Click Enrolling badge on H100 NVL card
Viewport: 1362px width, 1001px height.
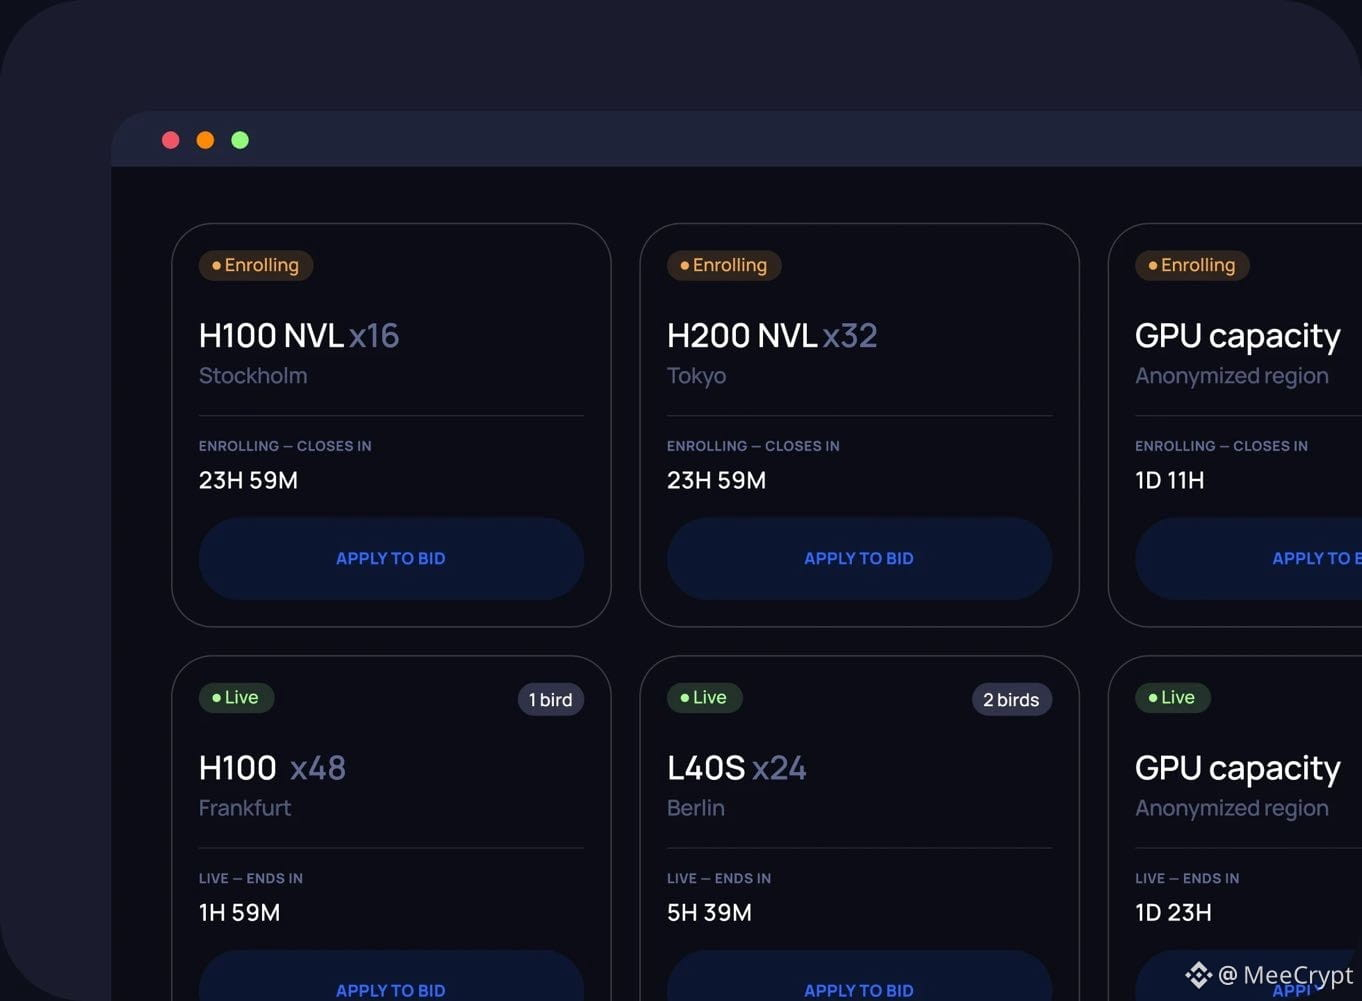pos(256,265)
